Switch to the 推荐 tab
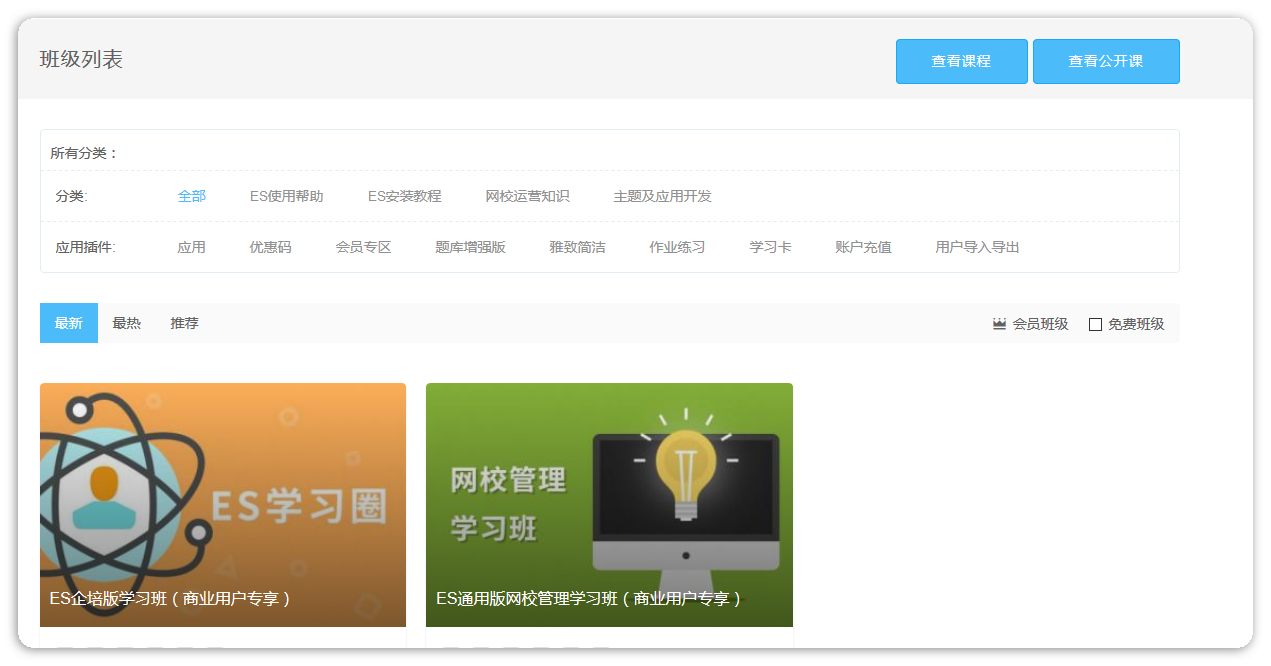This screenshot has width=1271, height=666. [x=184, y=323]
